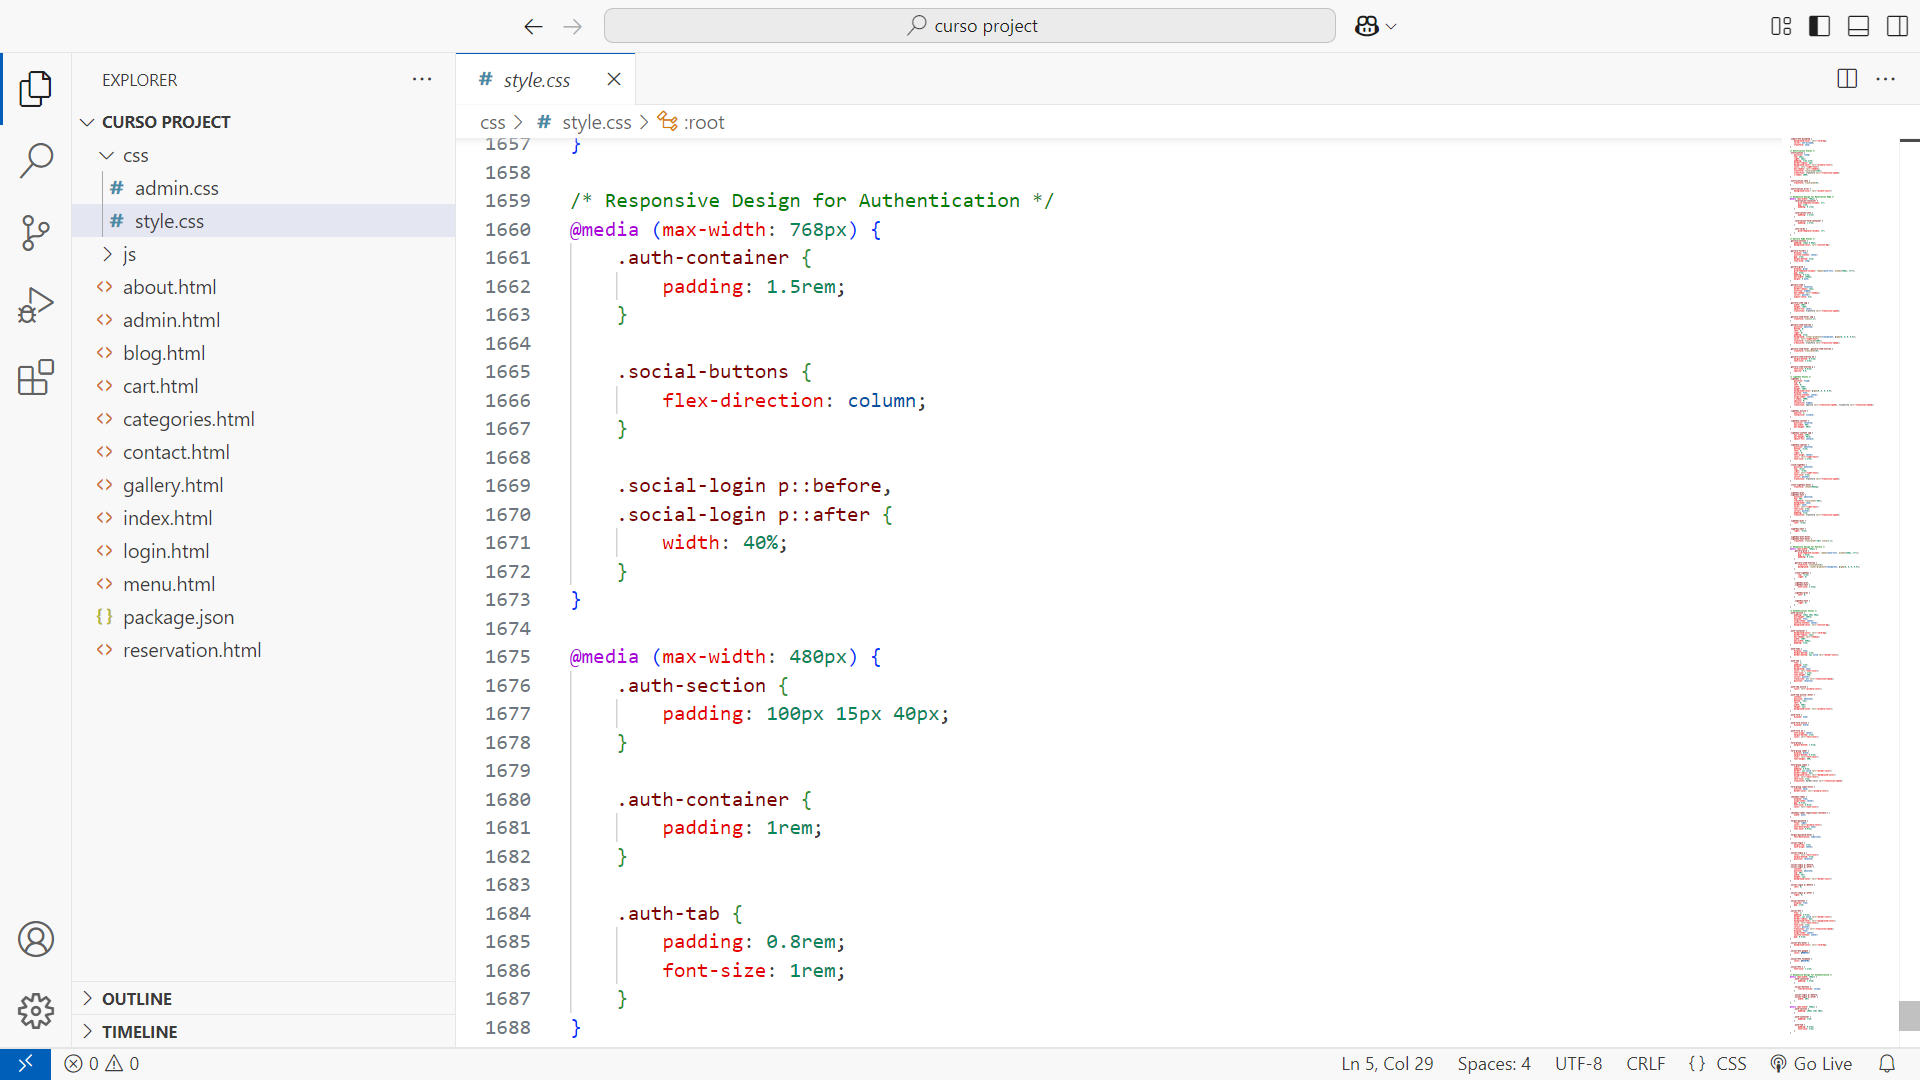The width and height of the screenshot is (1920, 1080).
Task: Open the Copilot dropdown arrow
Action: 1391,27
